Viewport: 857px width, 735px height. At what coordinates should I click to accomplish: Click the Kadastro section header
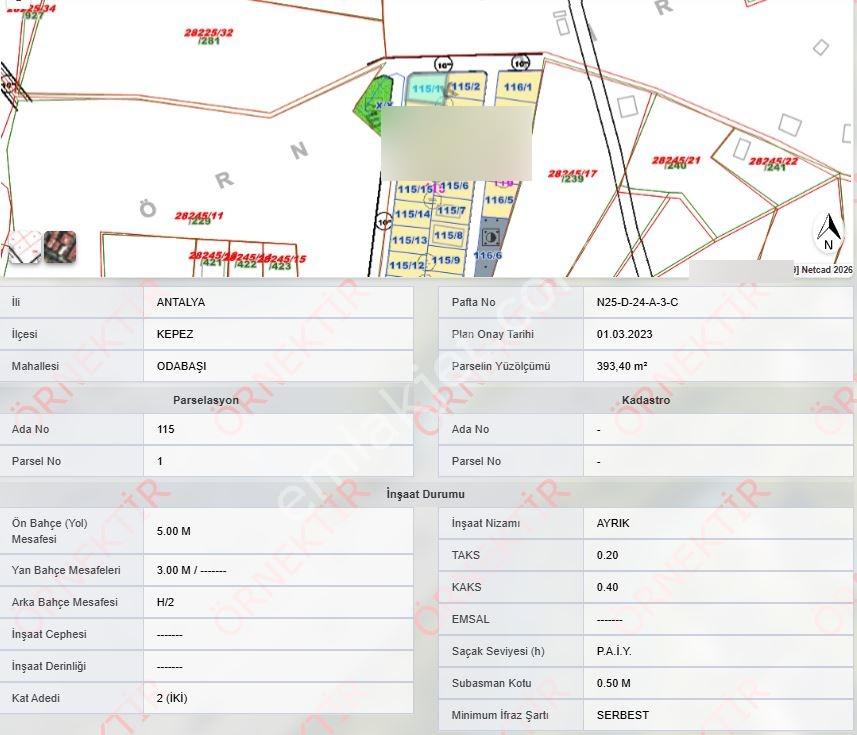646,400
